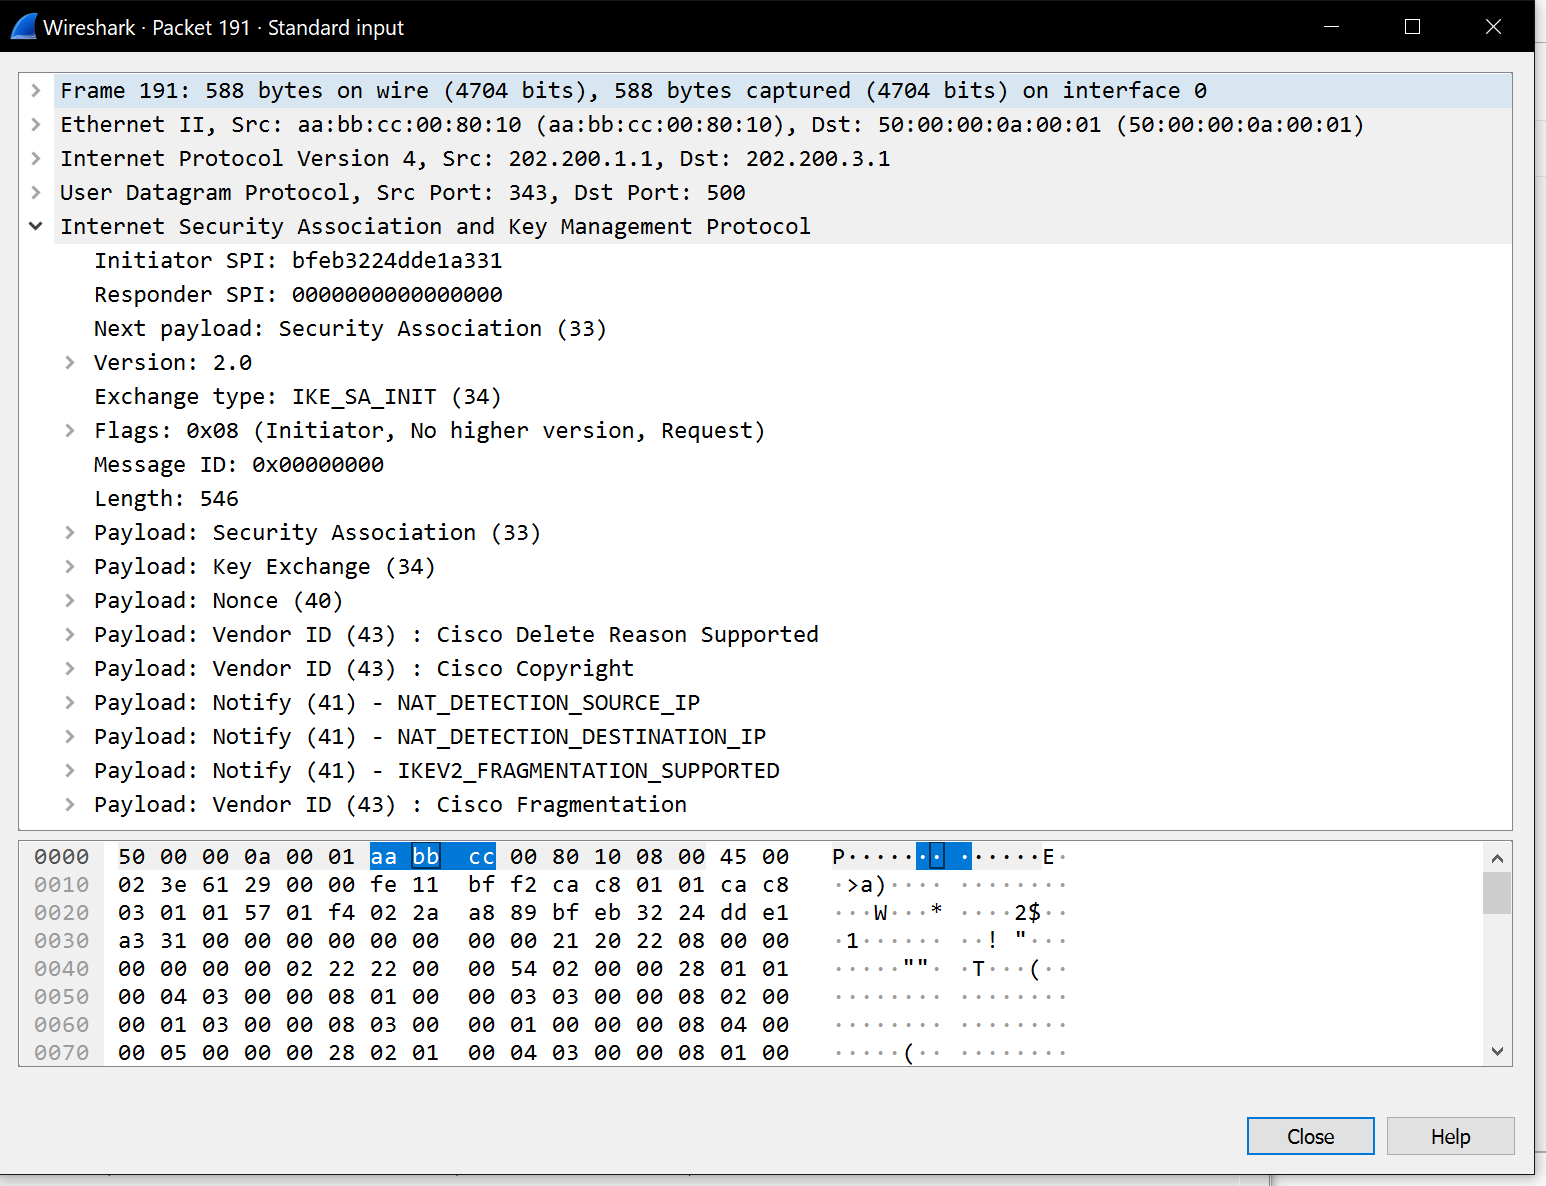Click hex offset 0000 label
The height and width of the screenshot is (1186, 1546).
pyautogui.click(x=62, y=857)
